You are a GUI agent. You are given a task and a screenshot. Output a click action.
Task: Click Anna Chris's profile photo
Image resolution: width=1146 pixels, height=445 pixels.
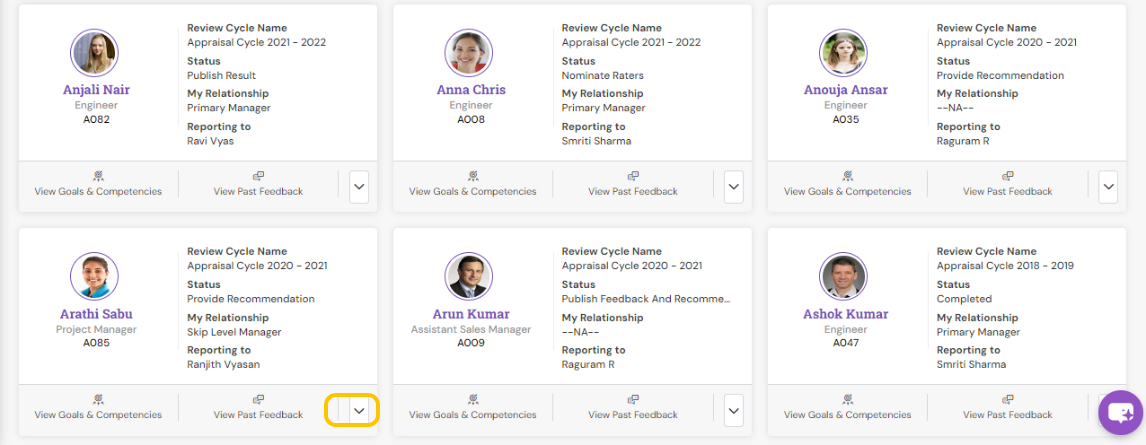tap(468, 53)
